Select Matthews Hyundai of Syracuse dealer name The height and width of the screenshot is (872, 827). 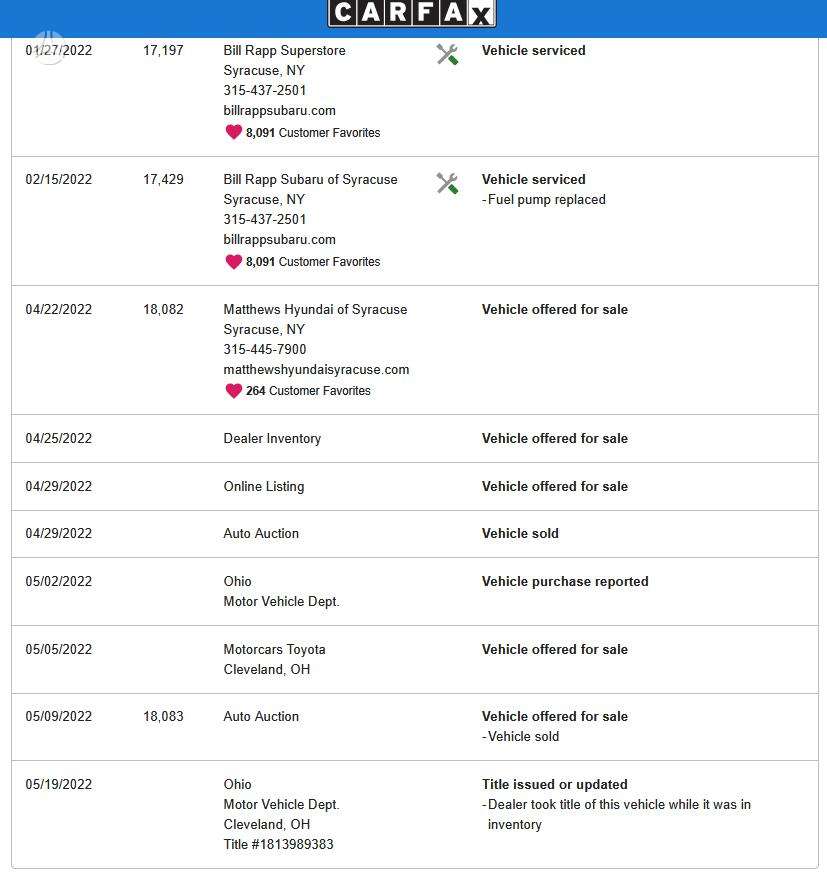pos(315,309)
